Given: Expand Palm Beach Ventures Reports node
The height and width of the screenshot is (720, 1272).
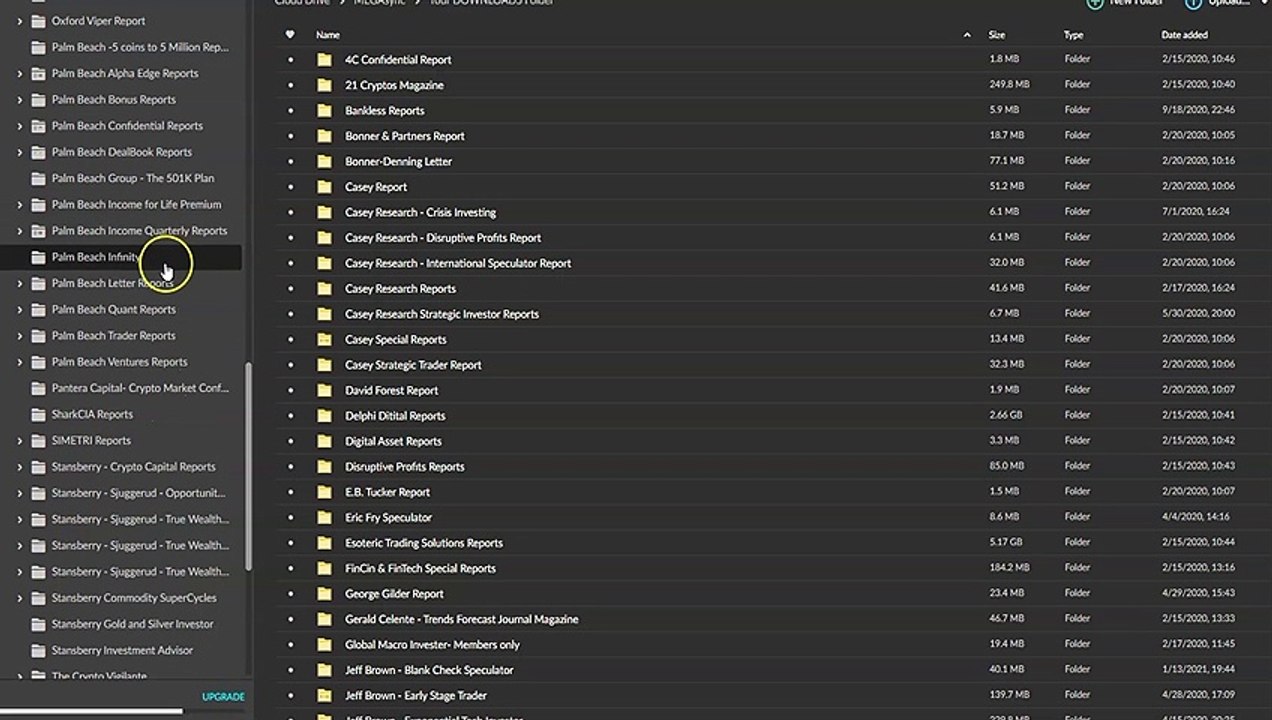Looking at the screenshot, I should [x=20, y=362].
